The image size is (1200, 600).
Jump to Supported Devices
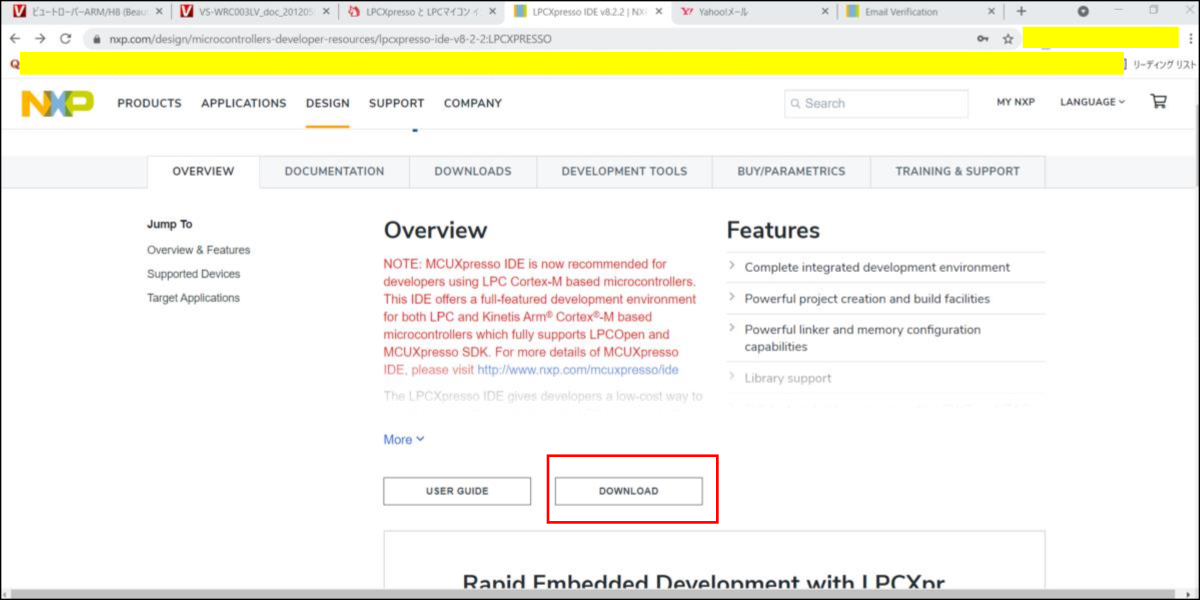click(194, 274)
